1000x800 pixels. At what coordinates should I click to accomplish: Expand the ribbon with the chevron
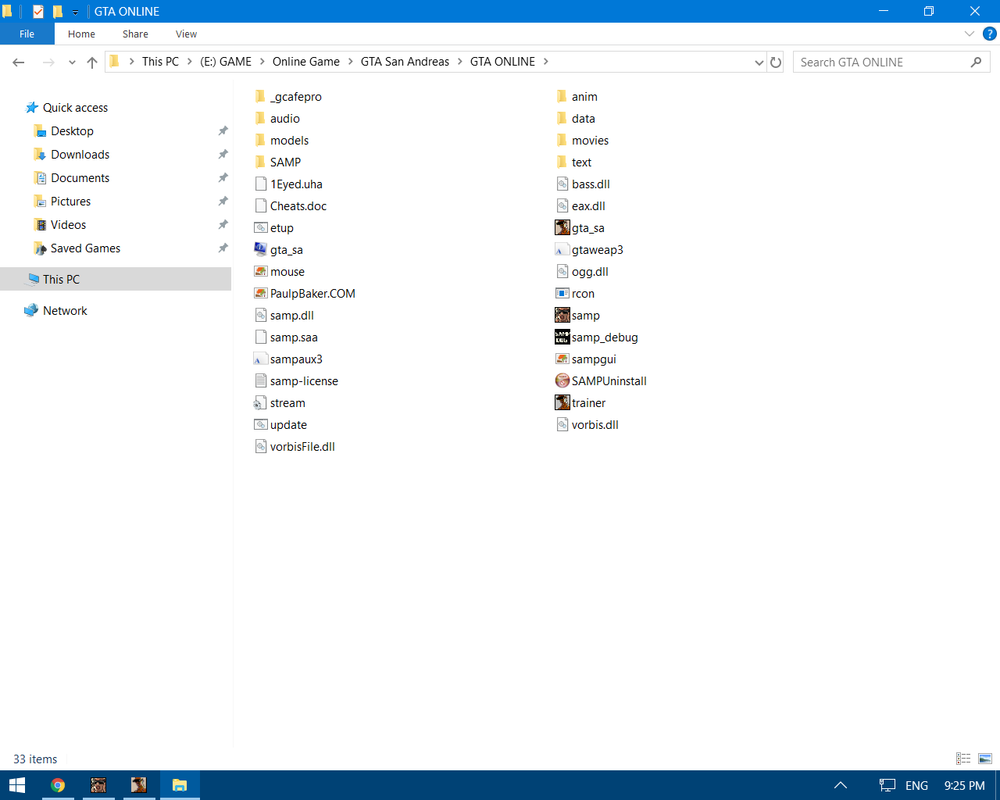[x=969, y=34]
